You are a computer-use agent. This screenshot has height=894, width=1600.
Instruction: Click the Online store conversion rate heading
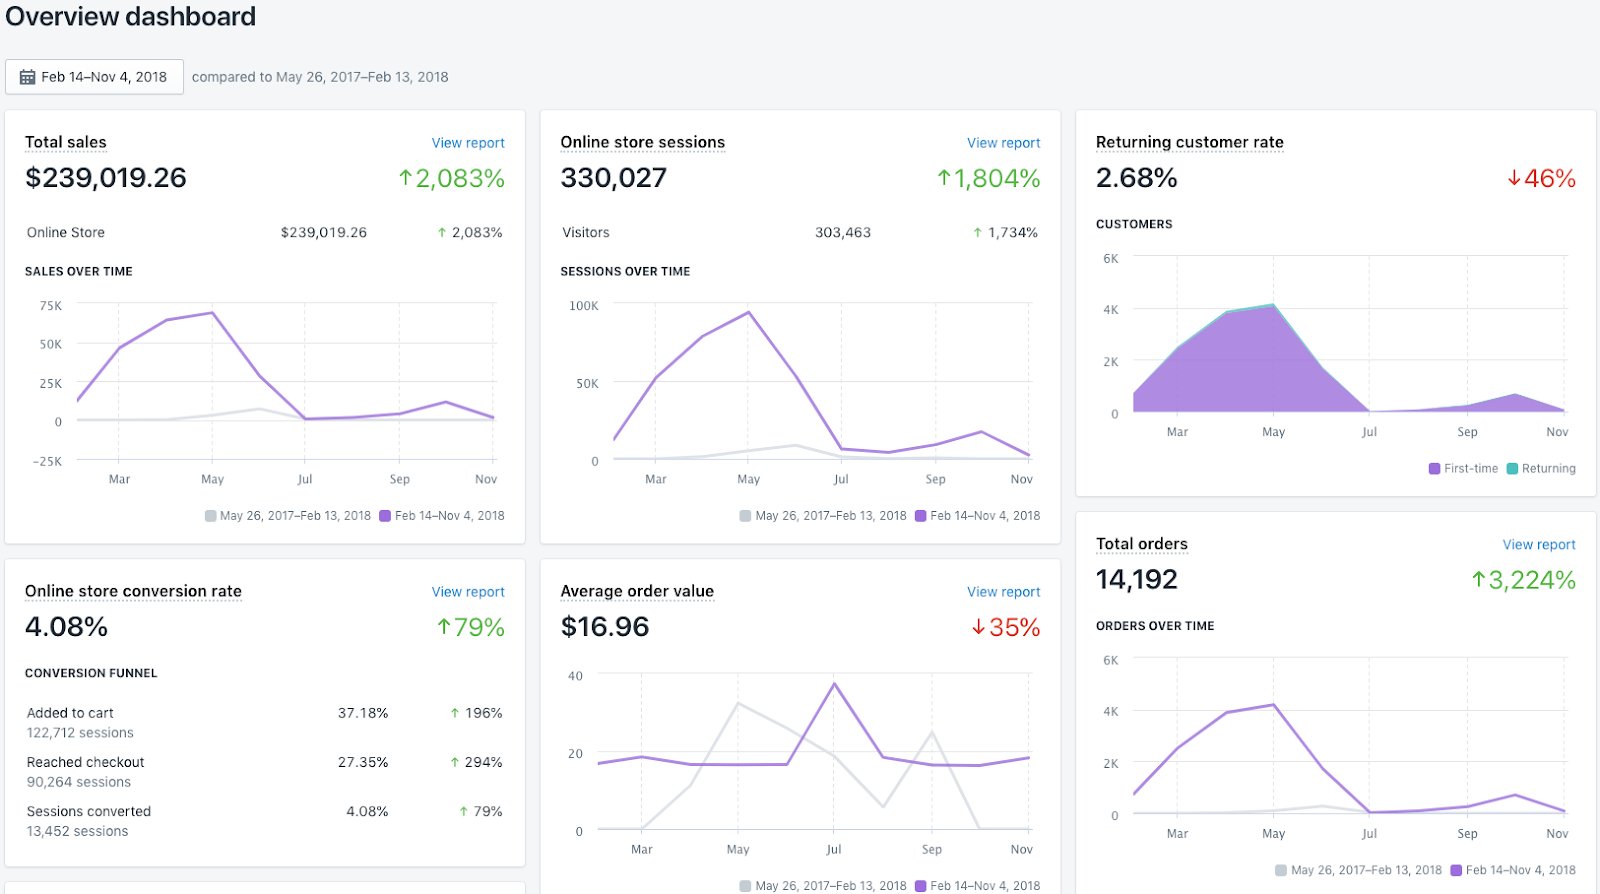click(134, 591)
